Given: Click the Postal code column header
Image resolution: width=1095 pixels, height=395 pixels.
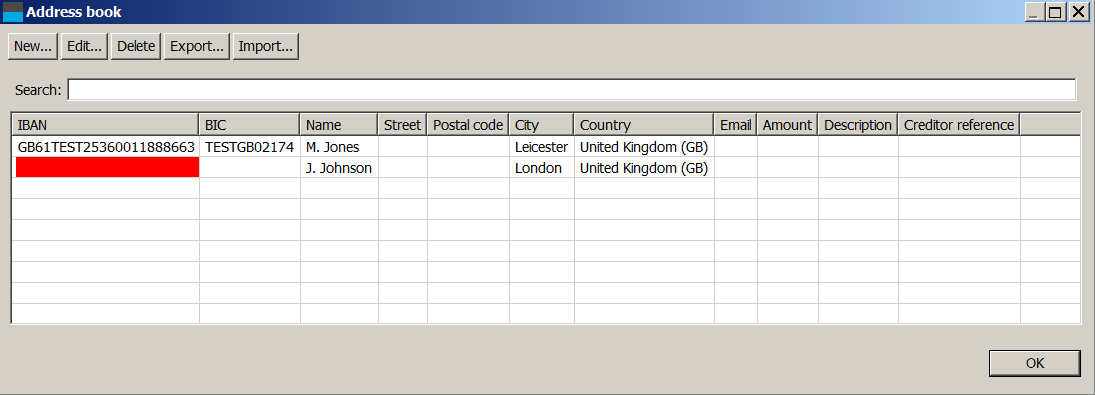Looking at the screenshot, I should [x=468, y=125].
